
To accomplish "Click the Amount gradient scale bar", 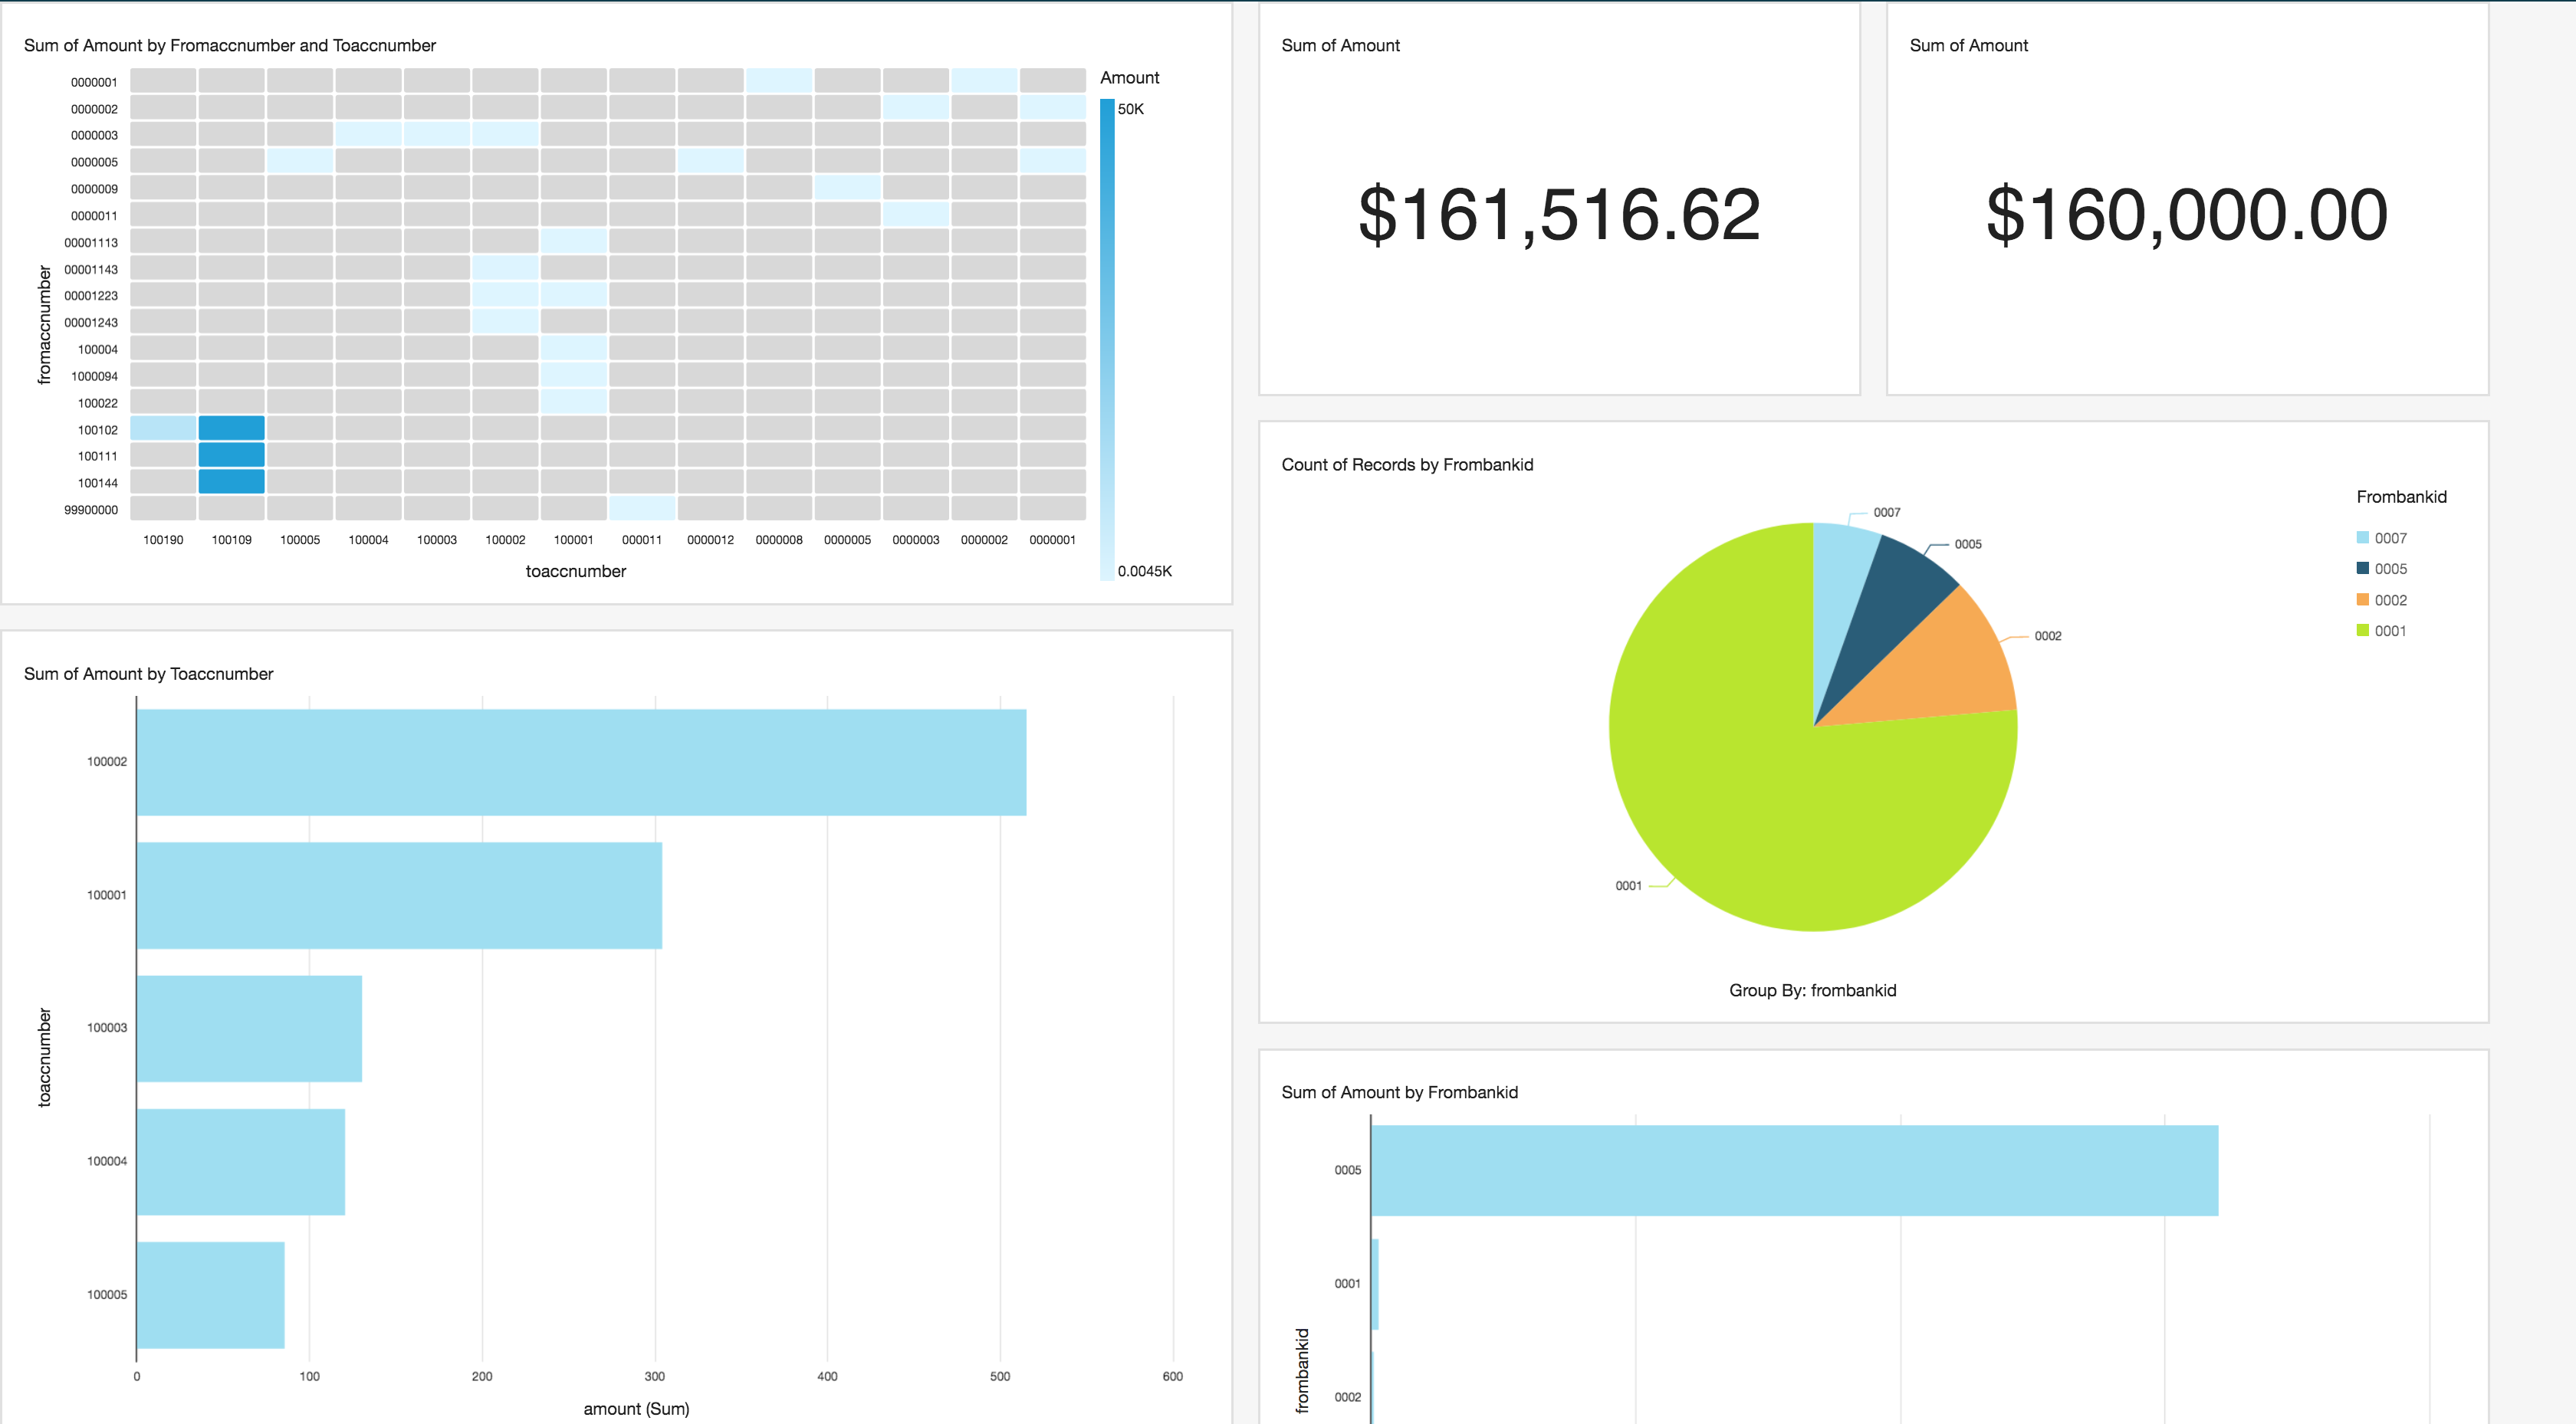I will point(1106,340).
